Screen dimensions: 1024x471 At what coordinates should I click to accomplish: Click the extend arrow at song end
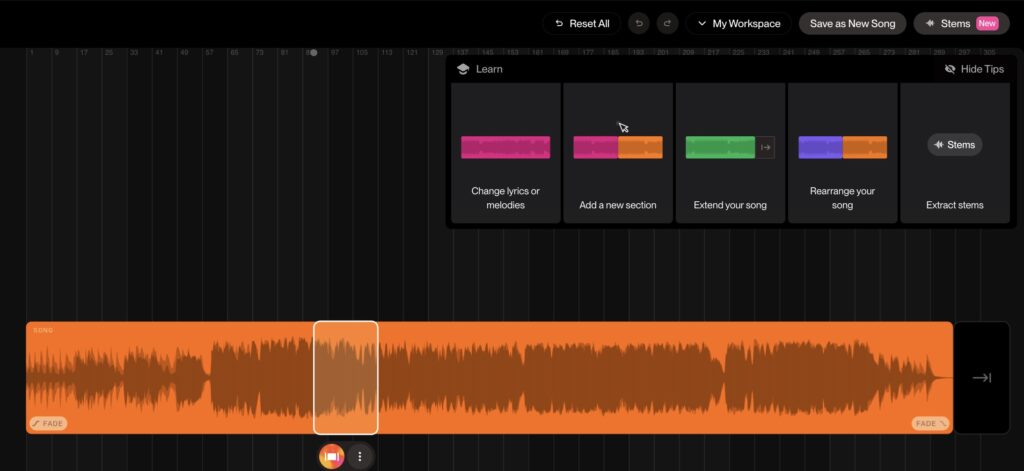tap(981, 378)
